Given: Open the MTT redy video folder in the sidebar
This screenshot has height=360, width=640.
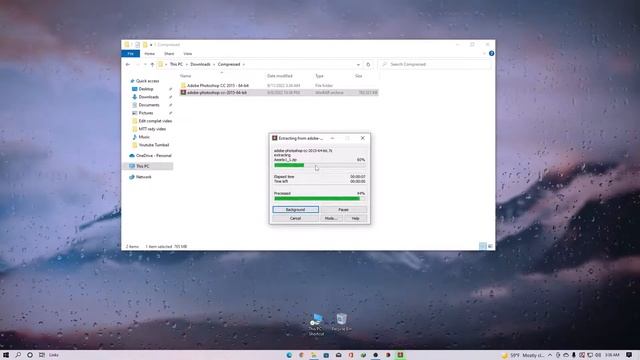Looking at the screenshot, I should pos(152,129).
